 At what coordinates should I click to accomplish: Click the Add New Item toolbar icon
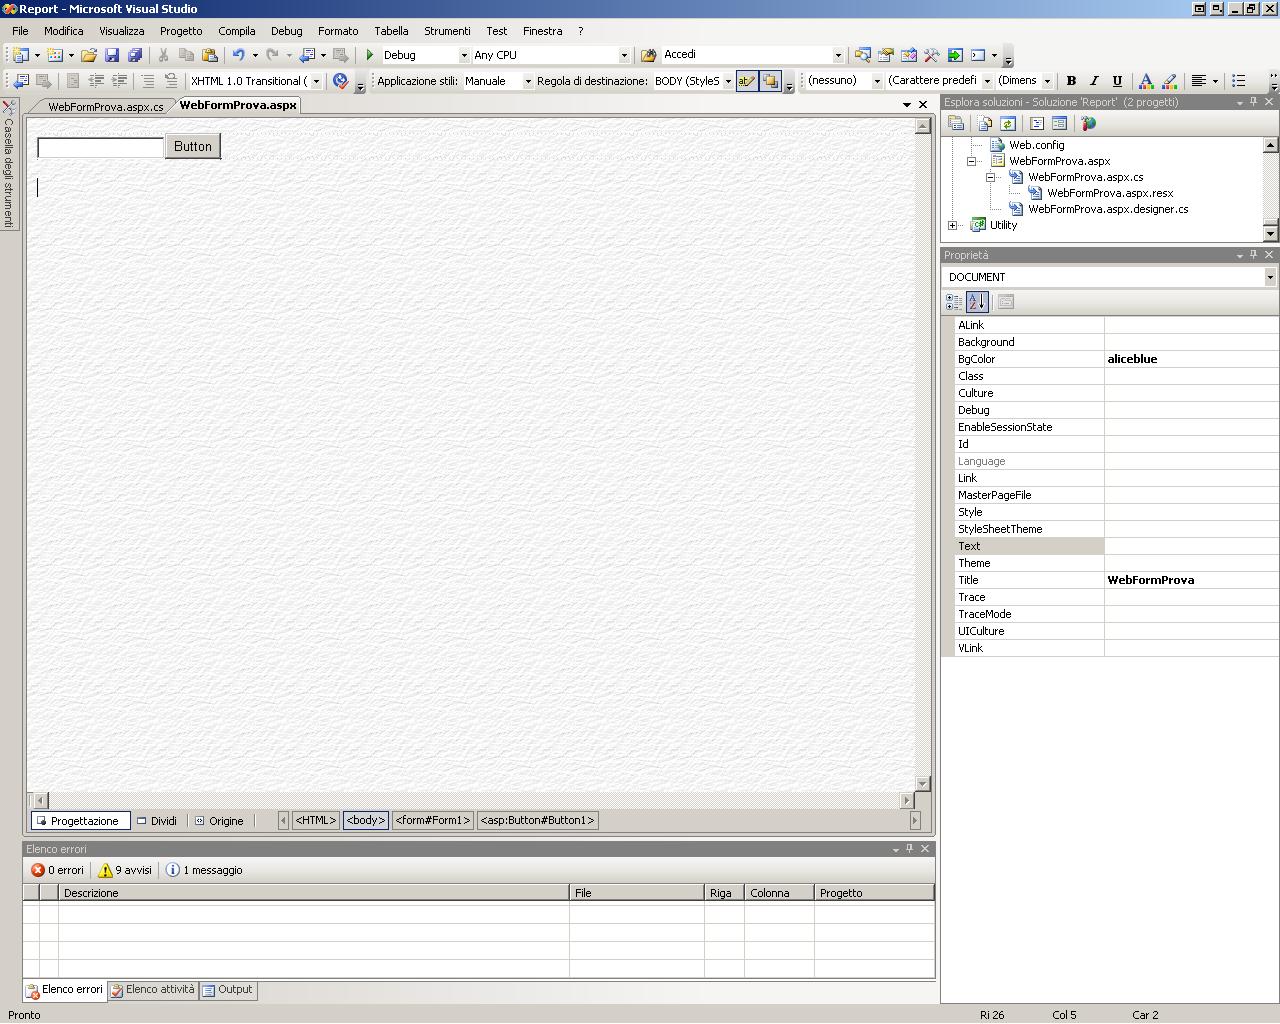pos(55,55)
